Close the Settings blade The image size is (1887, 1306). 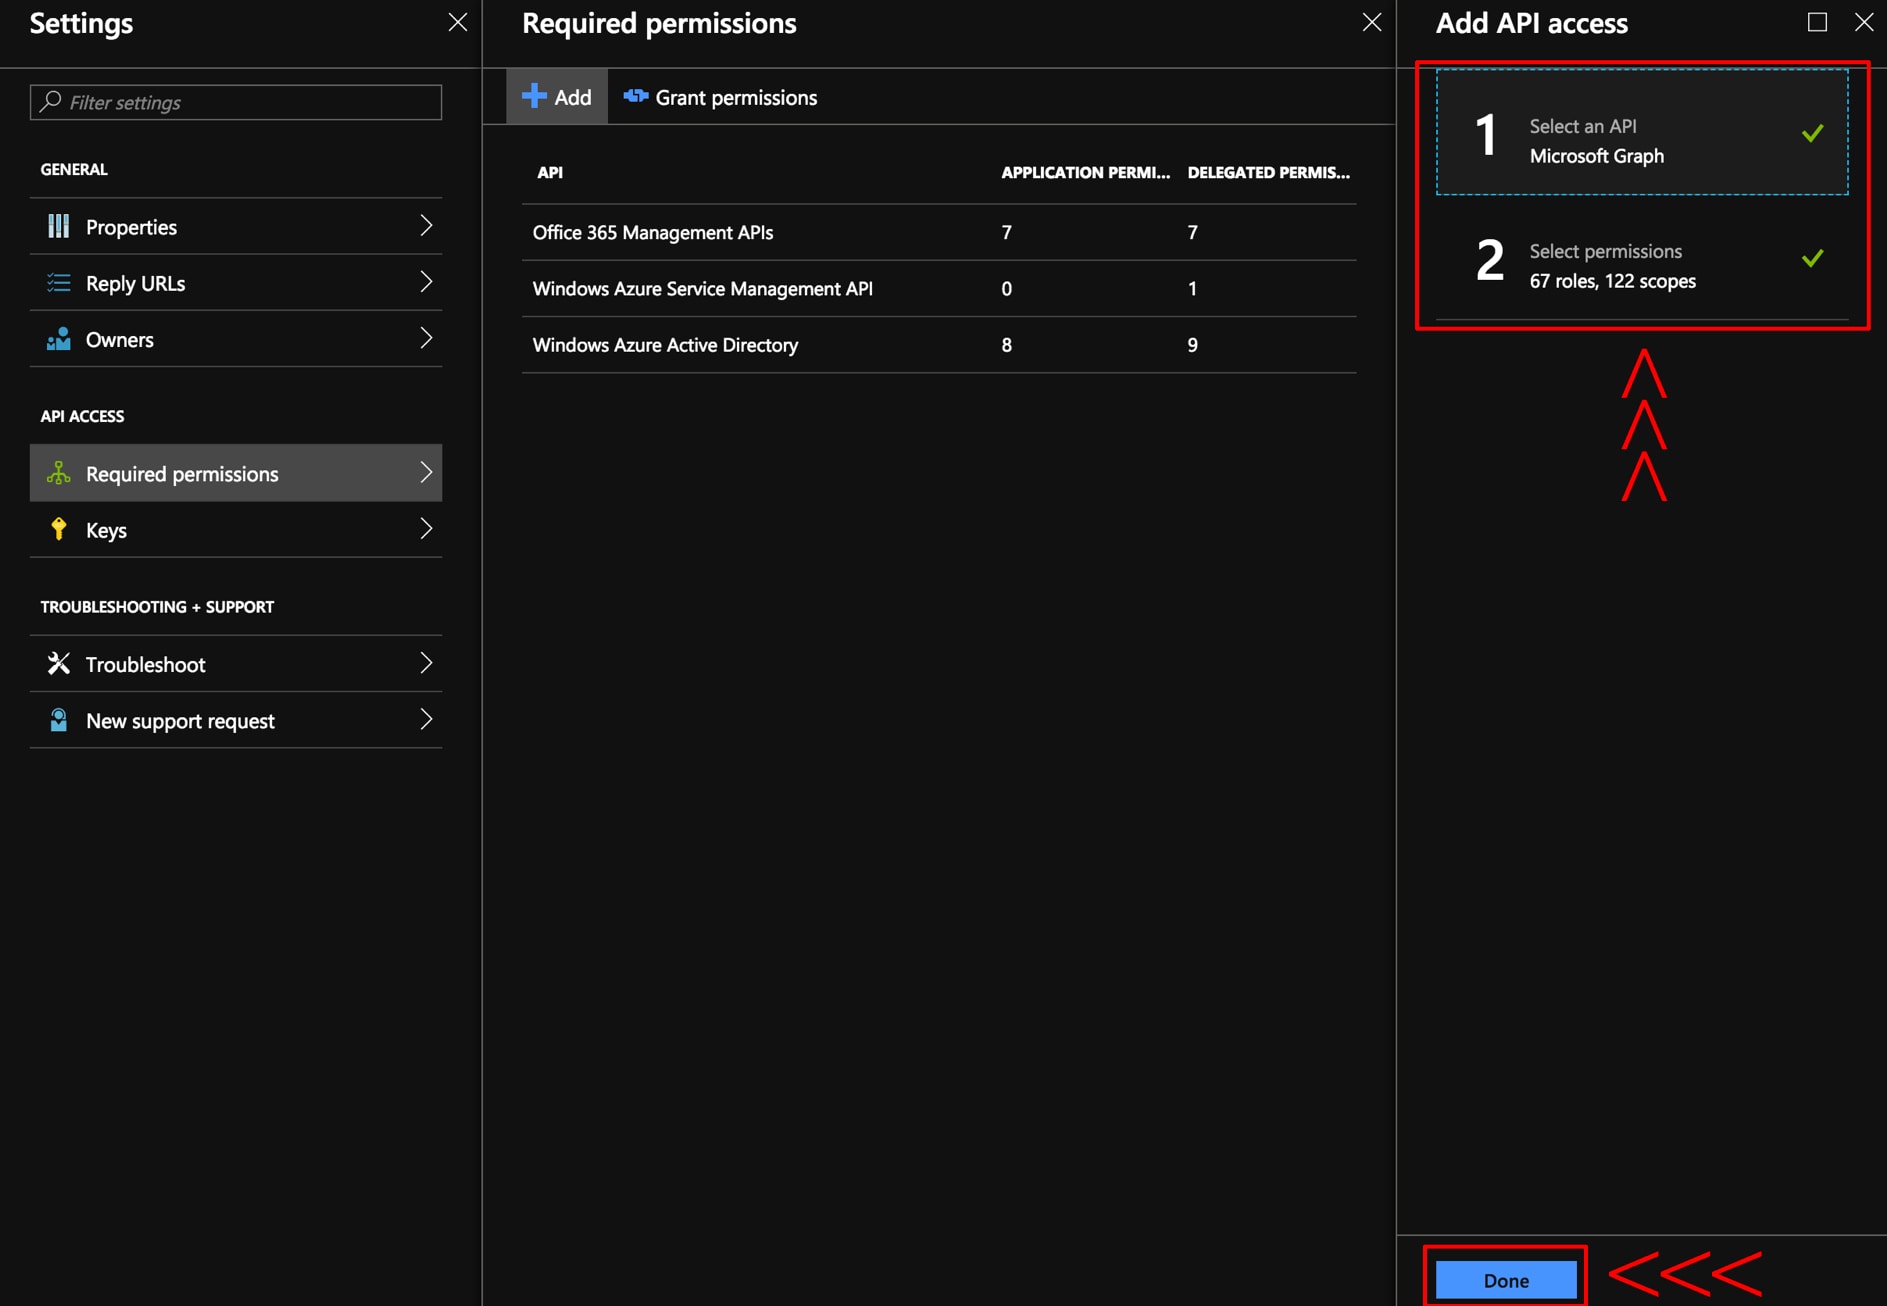coord(457,22)
